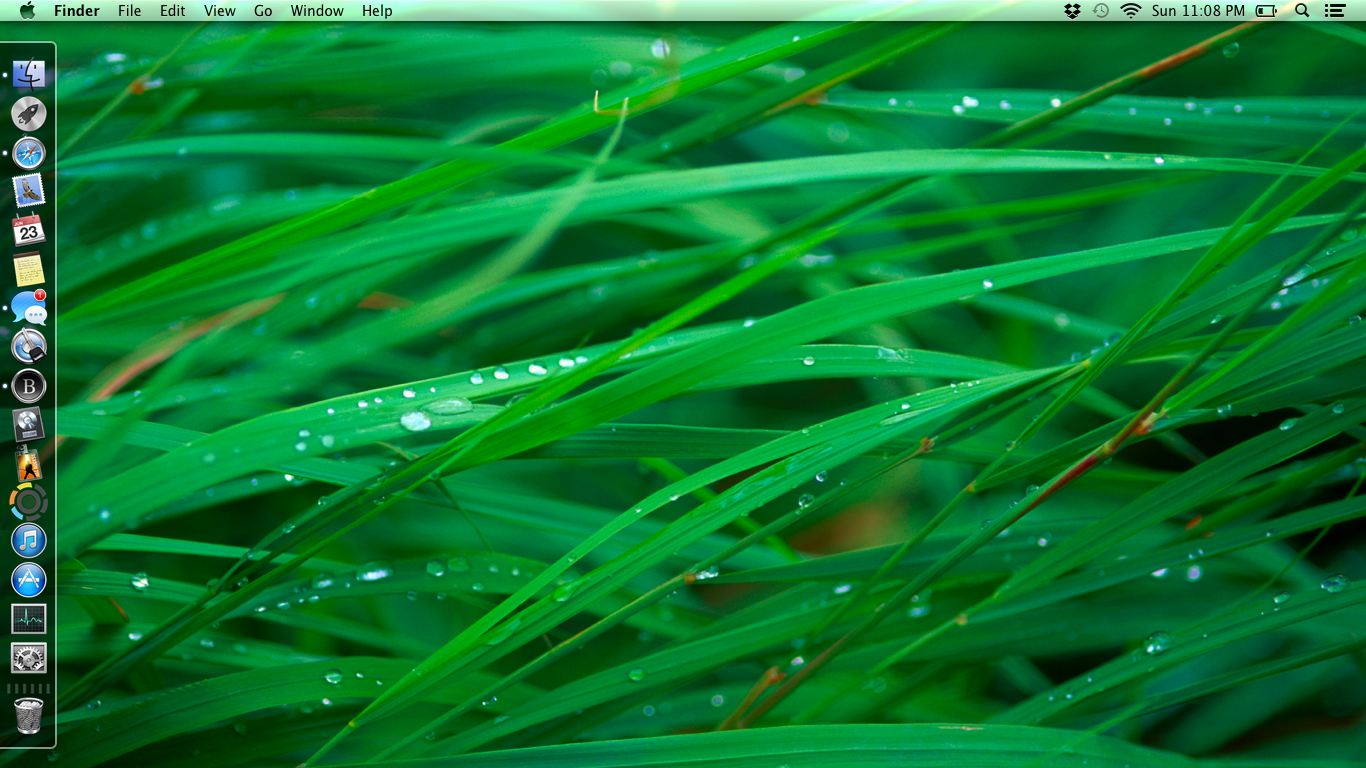This screenshot has width=1366, height=768.
Task: Open the colorful ring app icon in dock
Action: (x=29, y=502)
